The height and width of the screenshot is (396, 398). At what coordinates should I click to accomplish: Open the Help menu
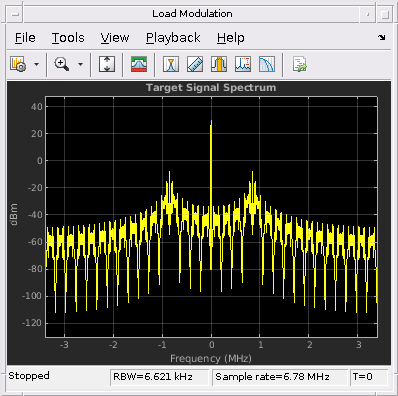pyautogui.click(x=231, y=38)
